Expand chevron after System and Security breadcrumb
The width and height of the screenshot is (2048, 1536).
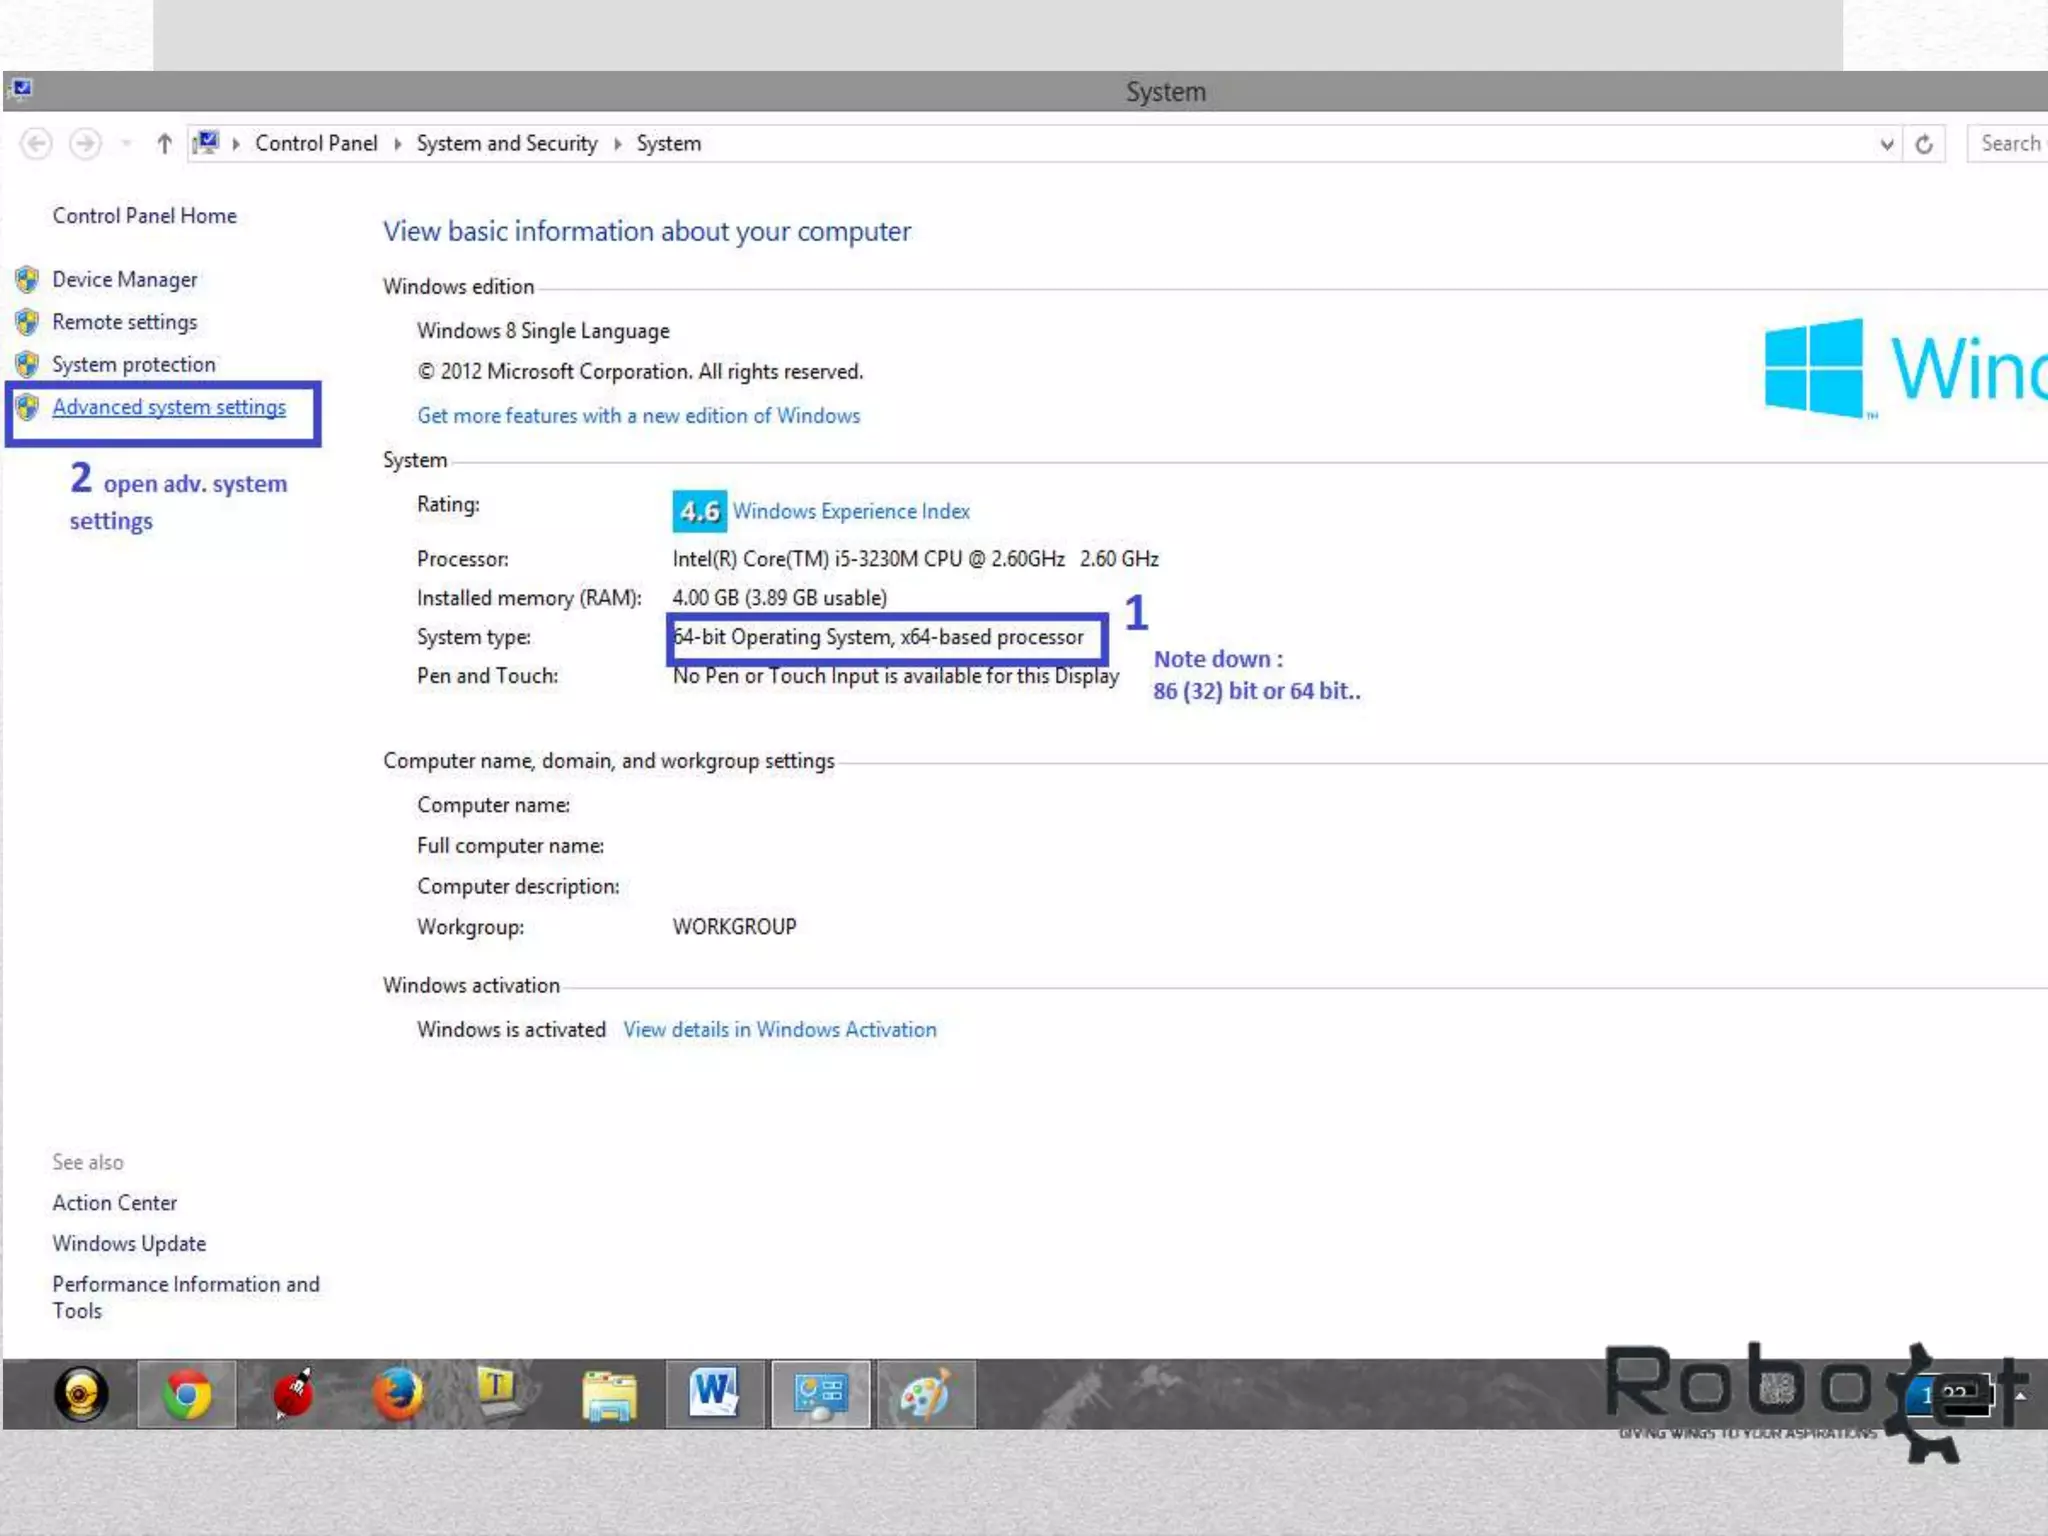tap(617, 144)
